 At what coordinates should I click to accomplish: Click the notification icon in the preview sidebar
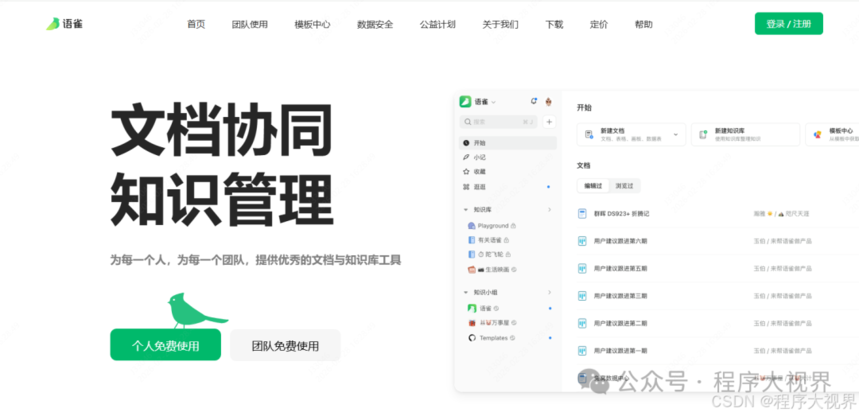pyautogui.click(x=534, y=101)
